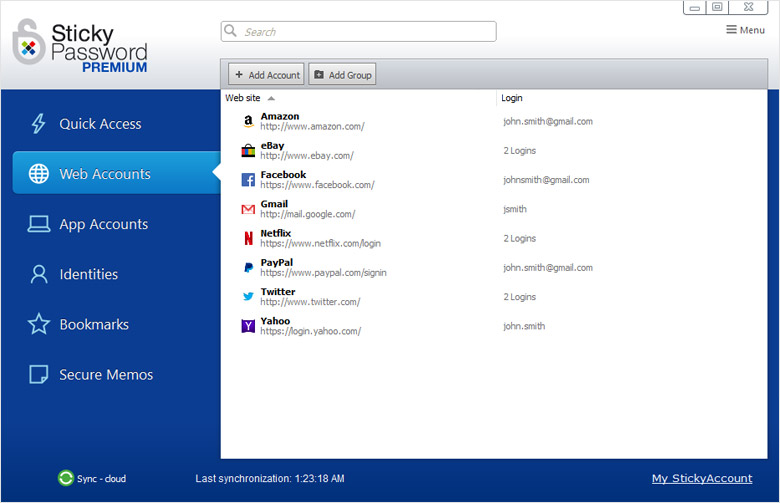The height and width of the screenshot is (503, 780).
Task: Click the PayPal P icon
Action: click(248, 268)
